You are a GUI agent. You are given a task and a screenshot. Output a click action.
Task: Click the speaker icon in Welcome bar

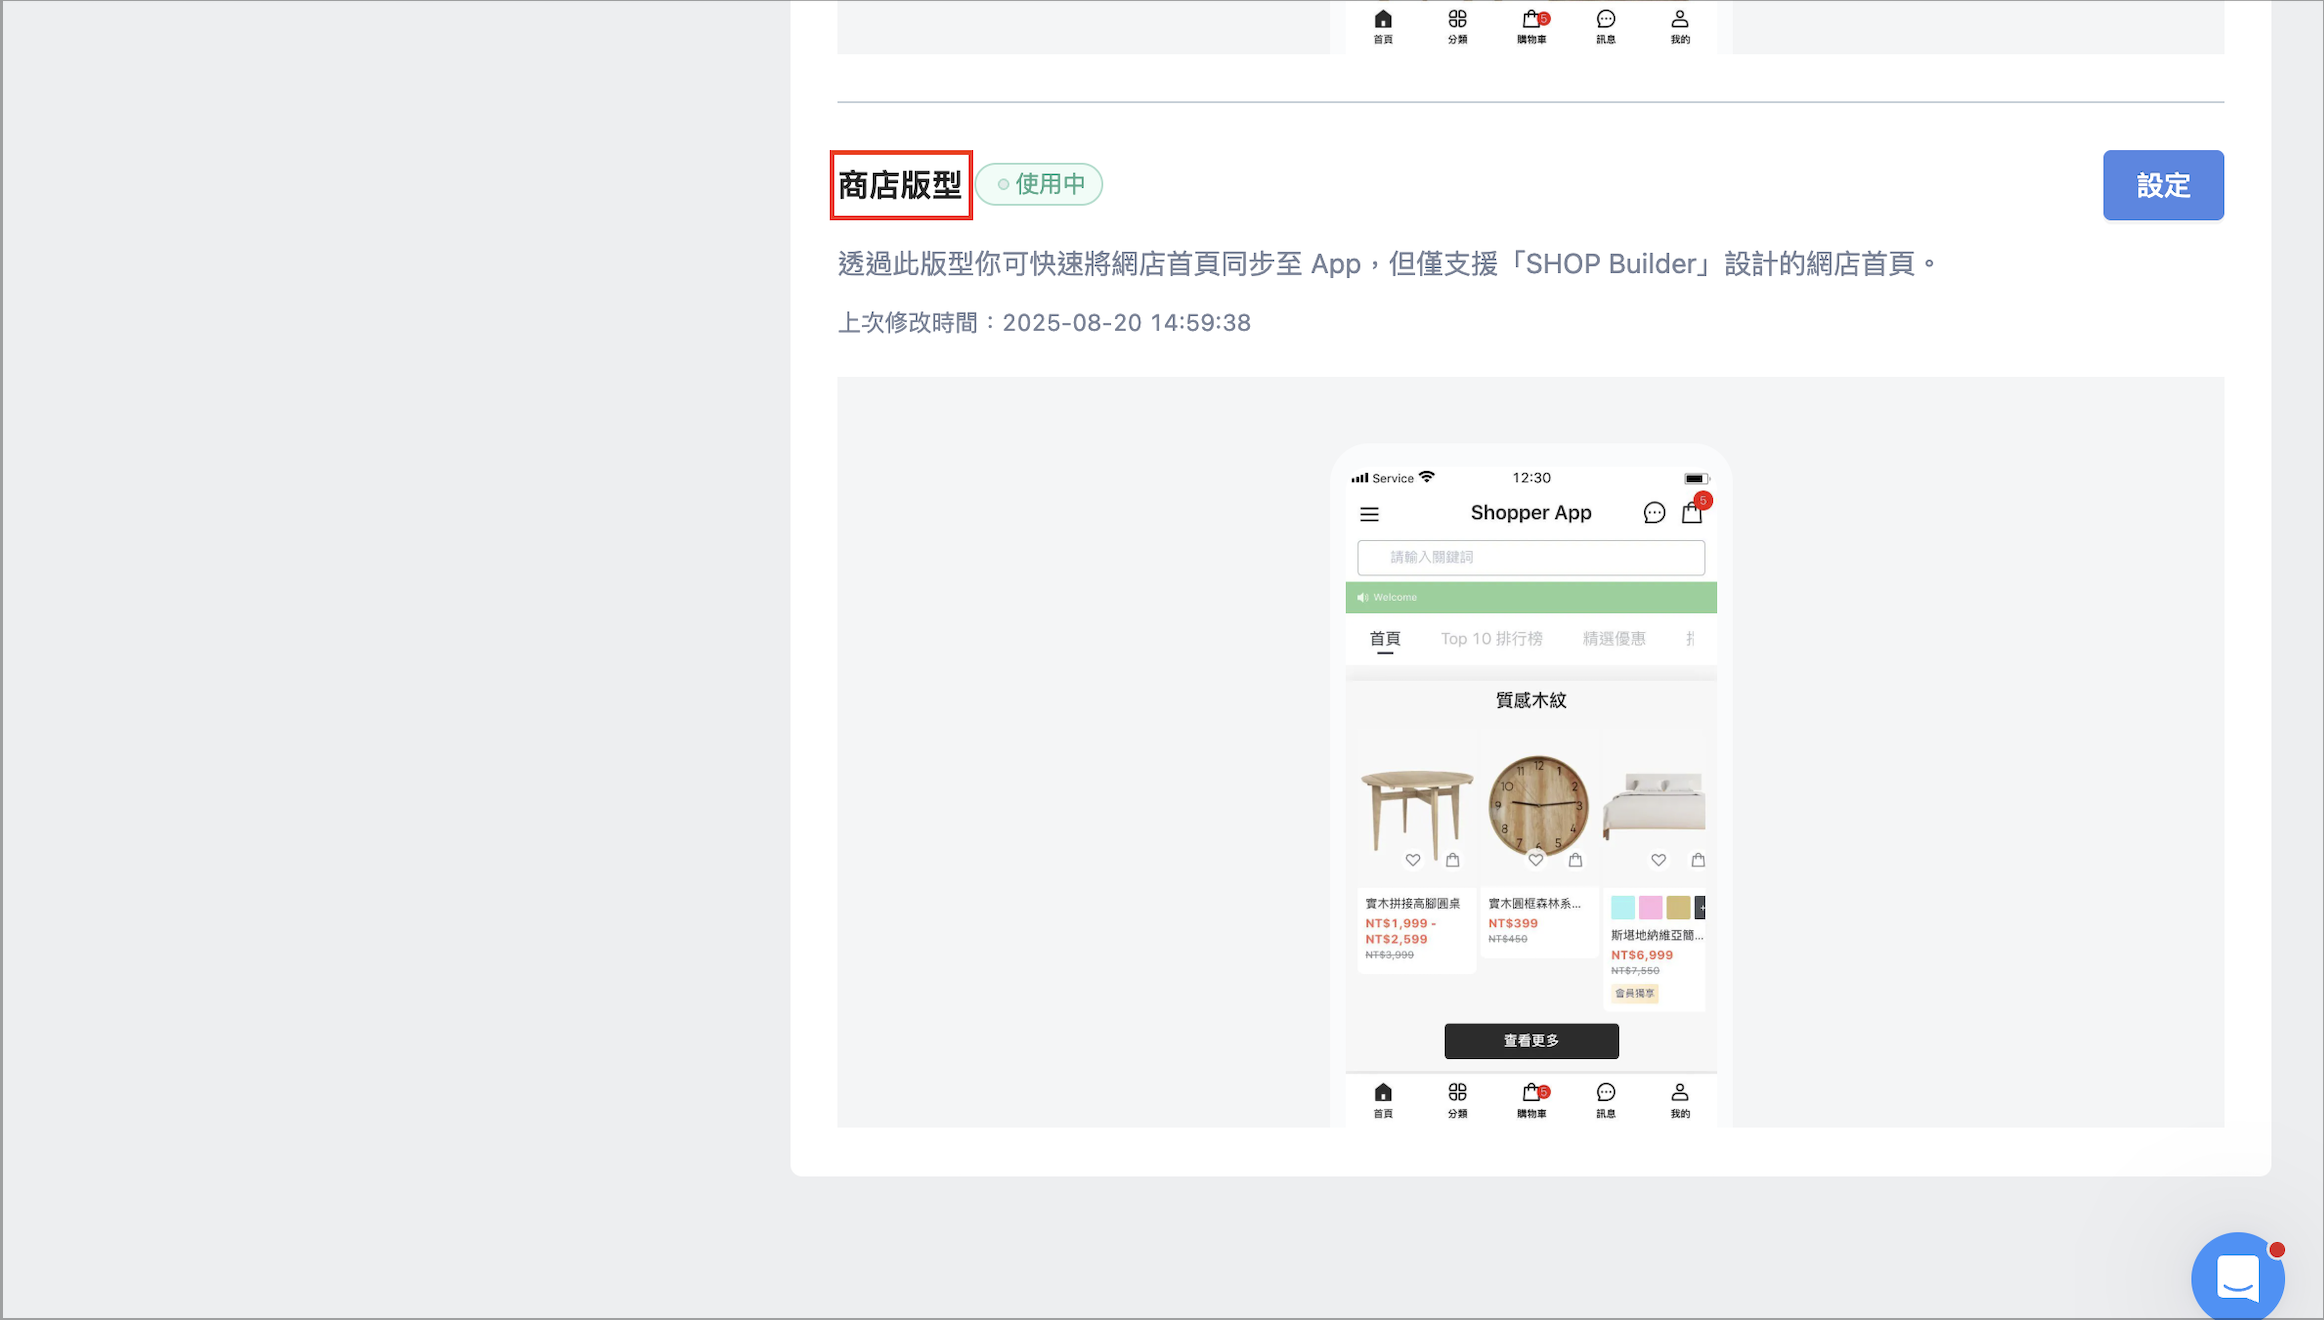tap(1362, 597)
